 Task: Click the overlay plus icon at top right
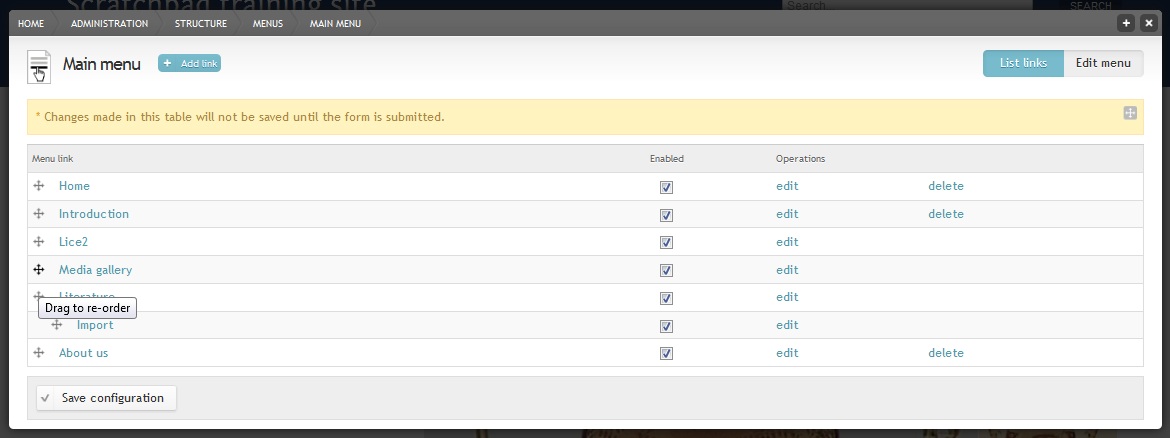[1126, 23]
